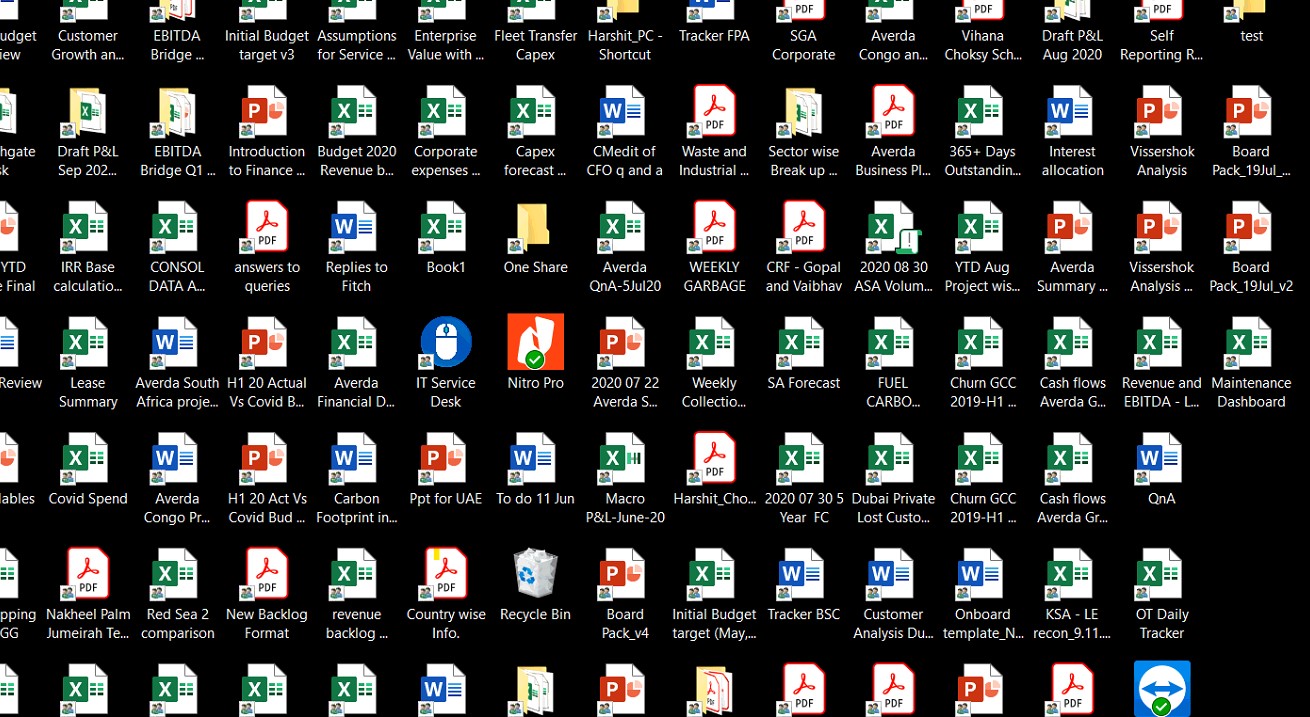Open the CMedit of CFO q and a document
The width and height of the screenshot is (1310, 717).
(x=625, y=110)
